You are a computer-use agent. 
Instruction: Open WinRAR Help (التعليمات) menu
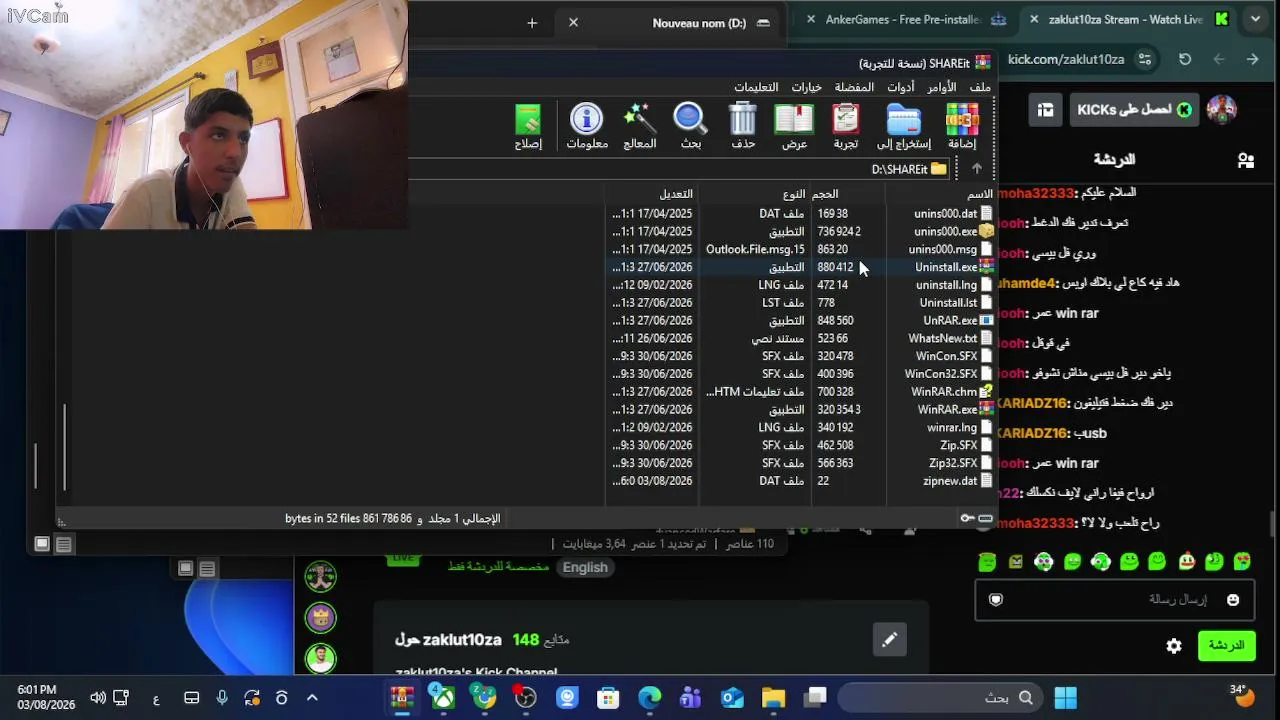click(756, 87)
